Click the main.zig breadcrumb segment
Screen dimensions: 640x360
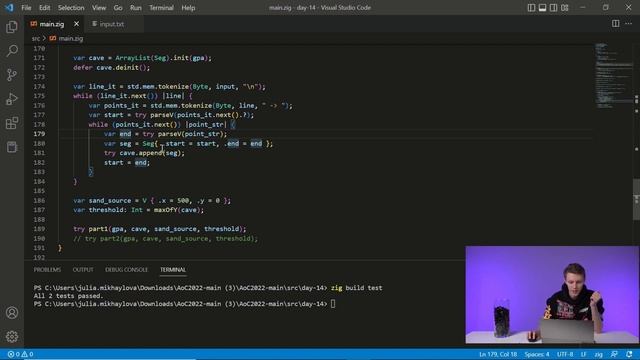point(71,38)
